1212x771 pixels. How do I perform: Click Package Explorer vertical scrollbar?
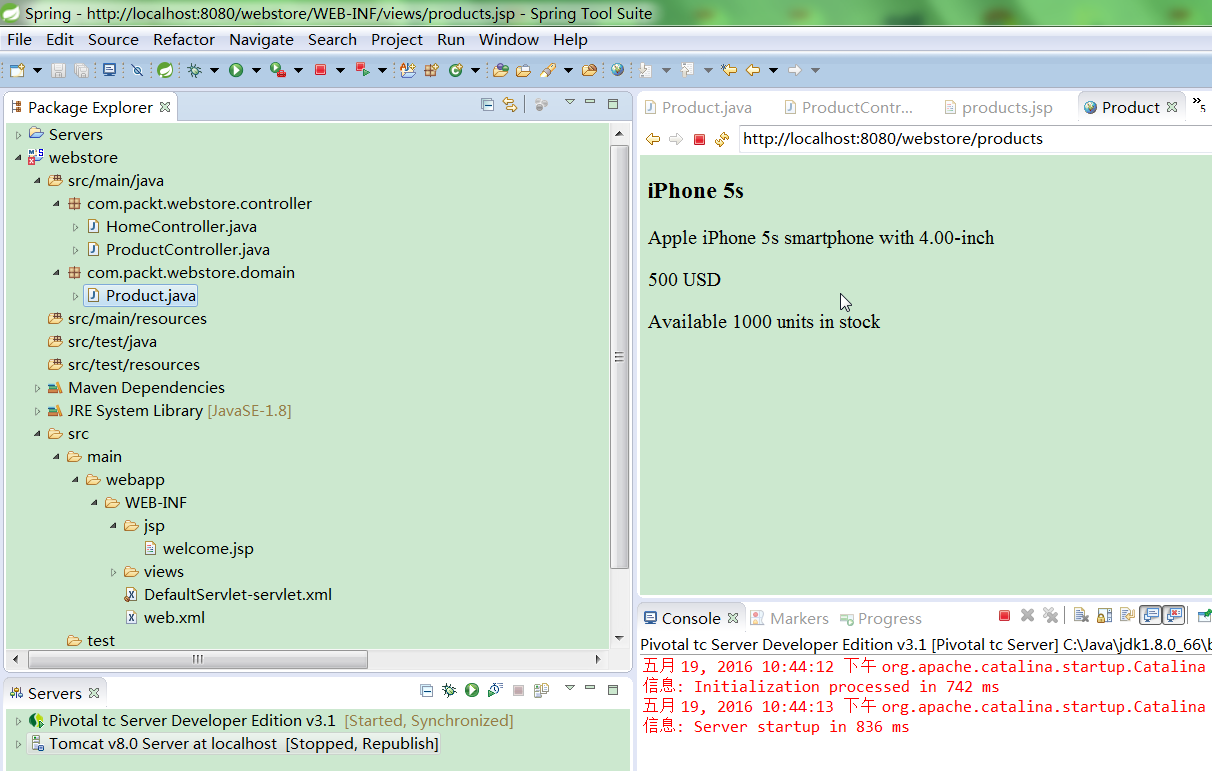coord(619,356)
